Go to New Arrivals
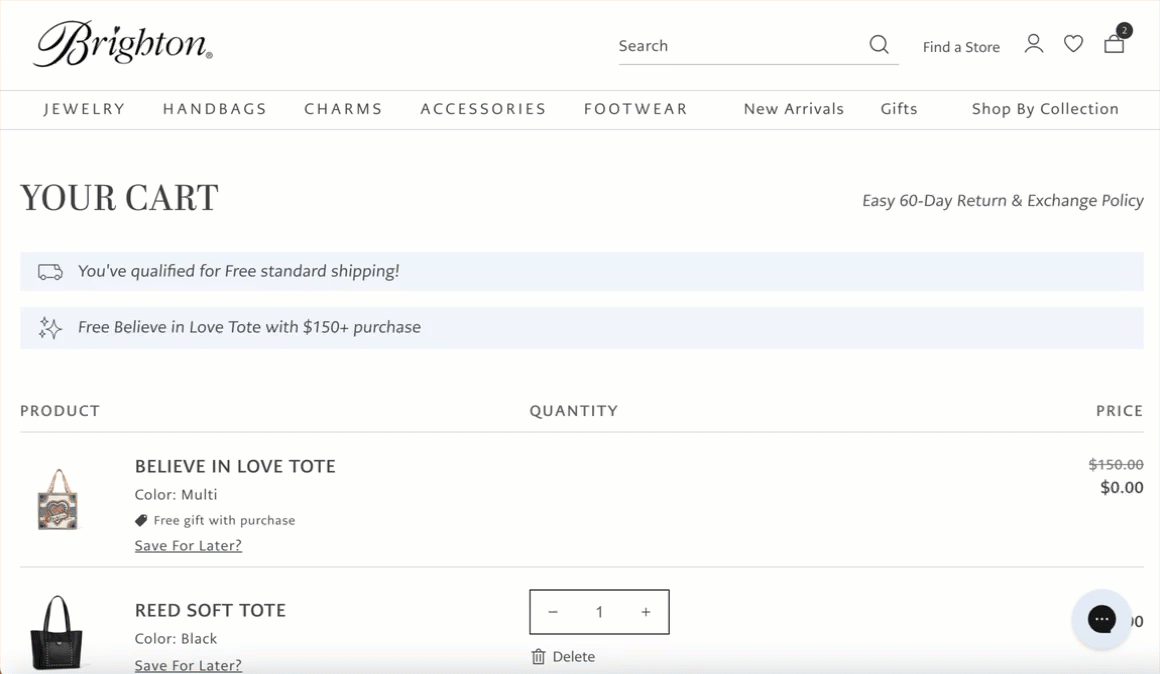The width and height of the screenshot is (1160, 674). [794, 109]
